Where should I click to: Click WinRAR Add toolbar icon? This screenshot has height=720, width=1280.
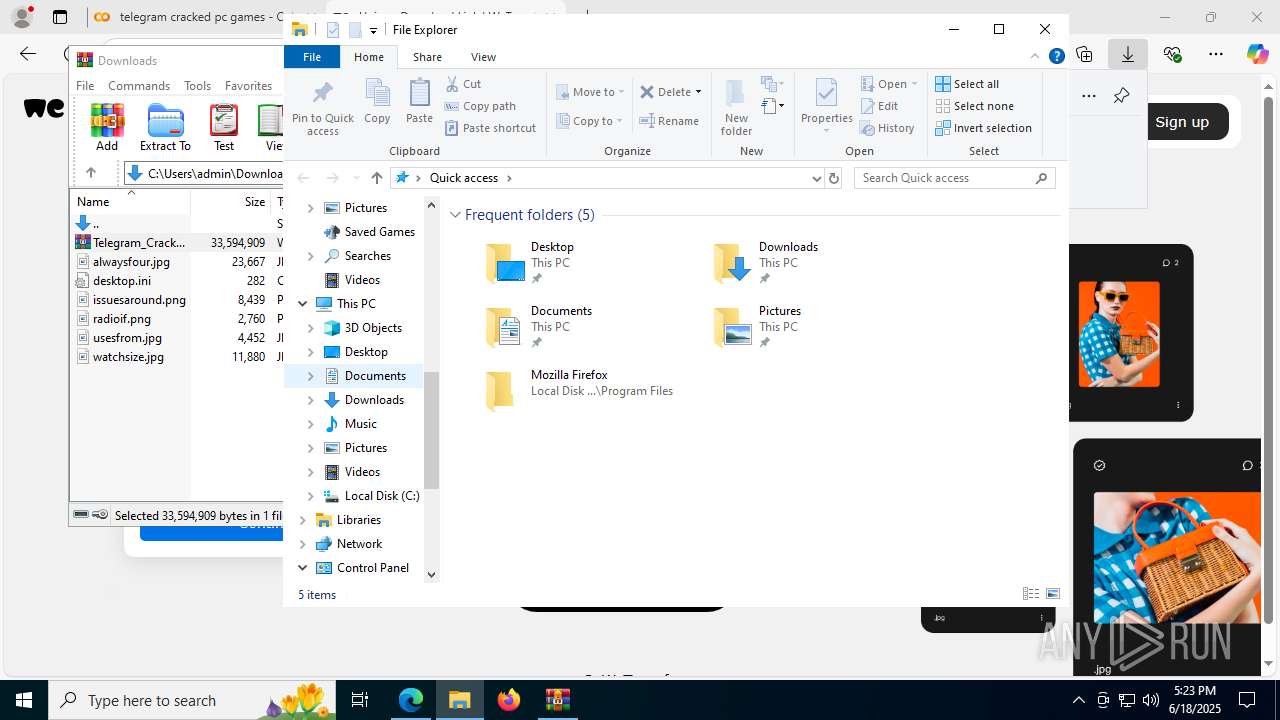(107, 128)
